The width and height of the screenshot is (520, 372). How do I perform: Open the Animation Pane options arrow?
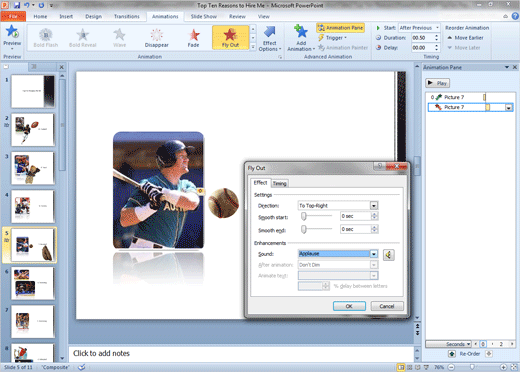click(x=507, y=67)
